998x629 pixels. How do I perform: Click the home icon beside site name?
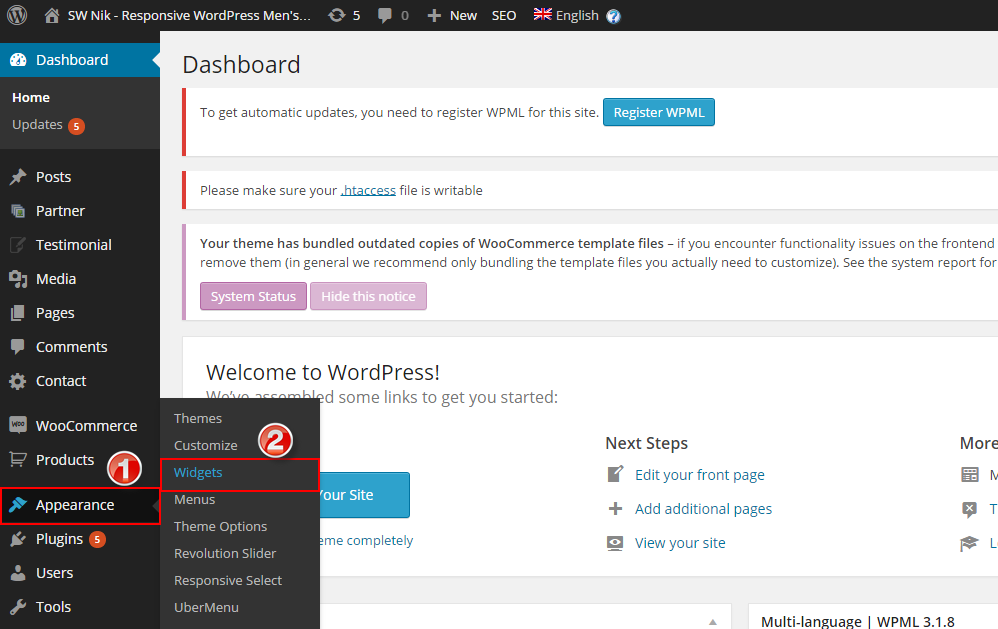pos(52,15)
